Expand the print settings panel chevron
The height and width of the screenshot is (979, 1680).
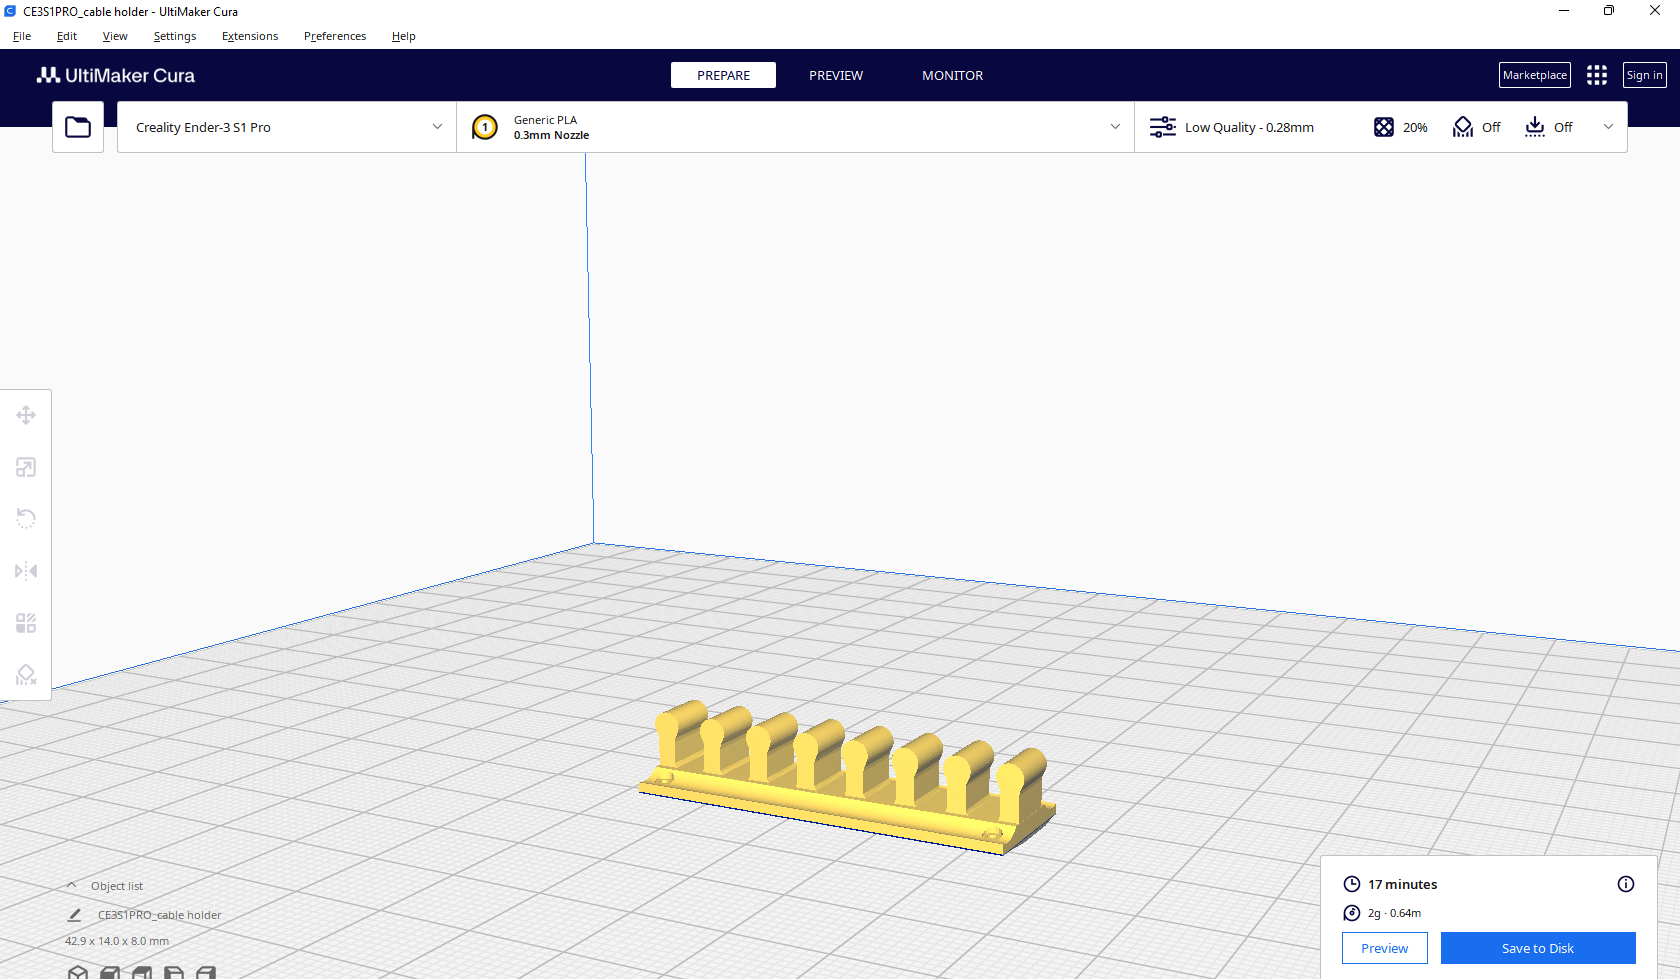coord(1608,127)
